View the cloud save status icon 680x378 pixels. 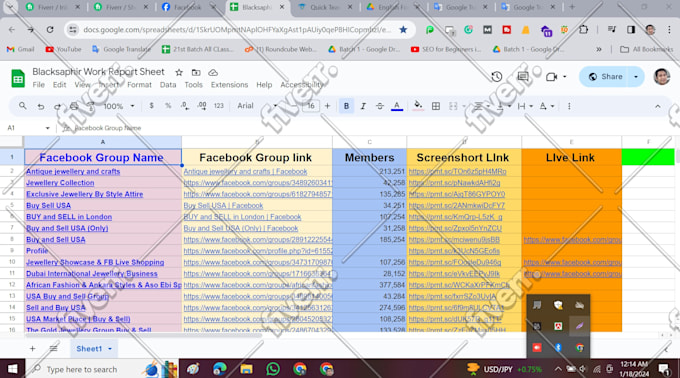[213, 72]
